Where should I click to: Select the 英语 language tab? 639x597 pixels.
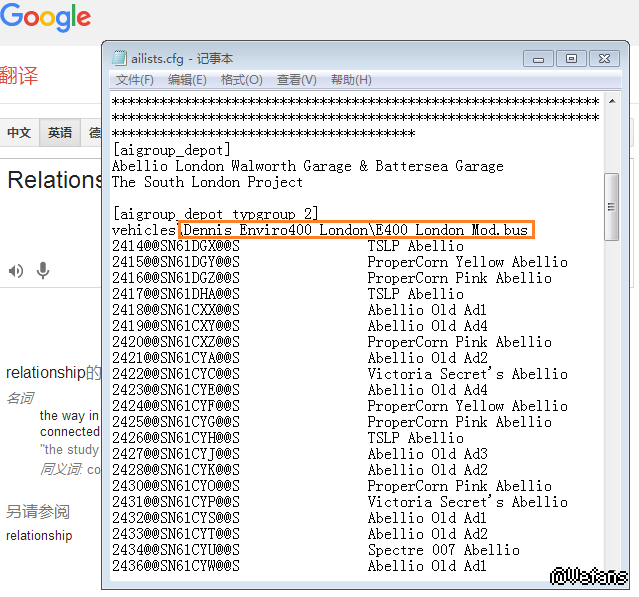[59, 132]
